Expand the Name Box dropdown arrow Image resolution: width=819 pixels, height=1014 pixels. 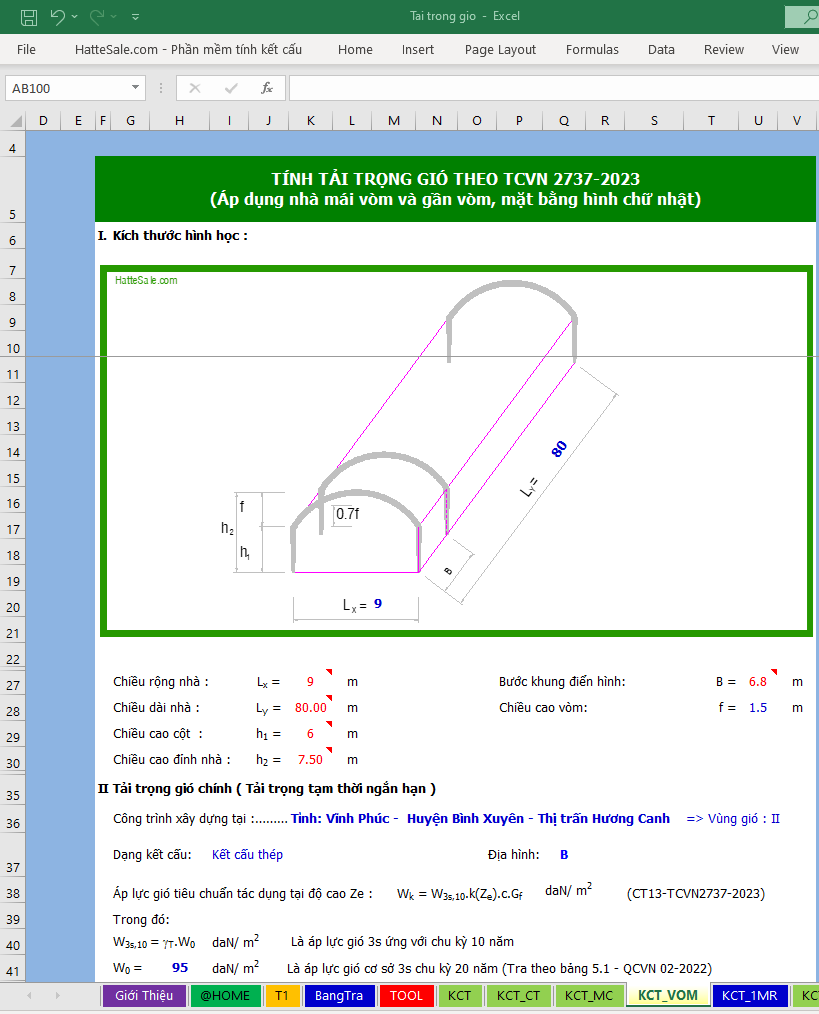click(135, 87)
